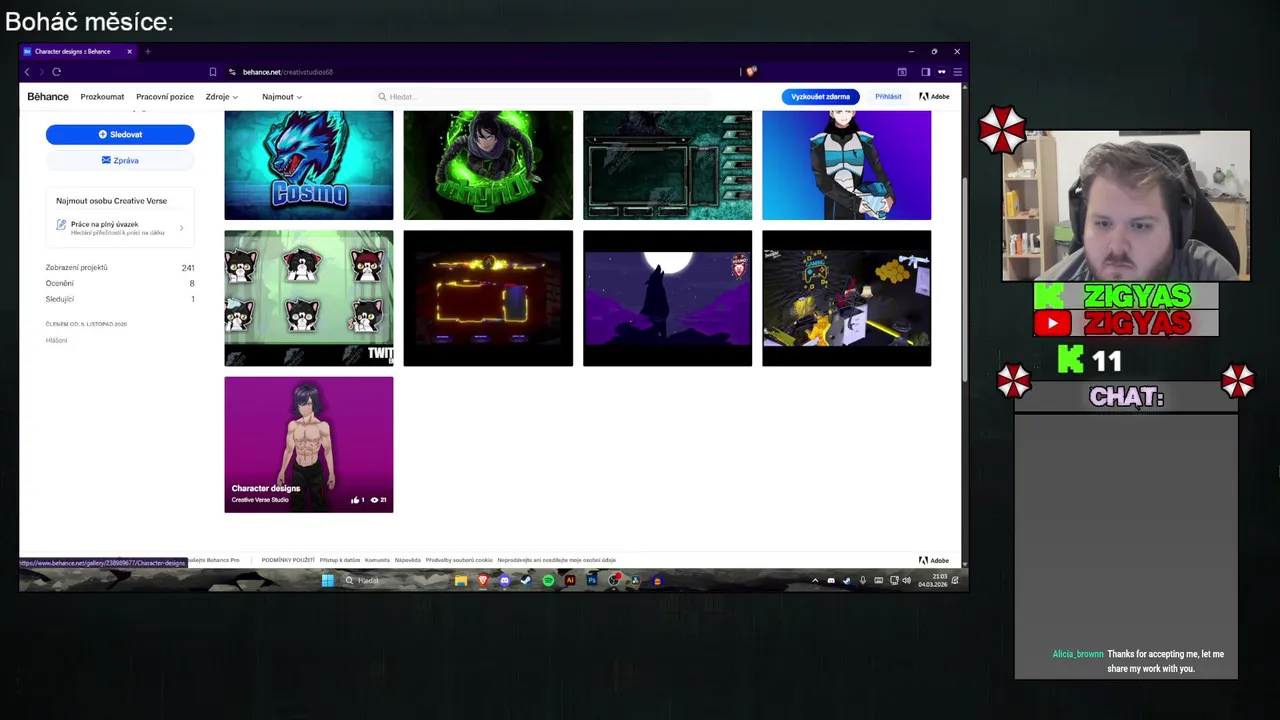
Task: Click the Sledující stat label
Action: 59,299
